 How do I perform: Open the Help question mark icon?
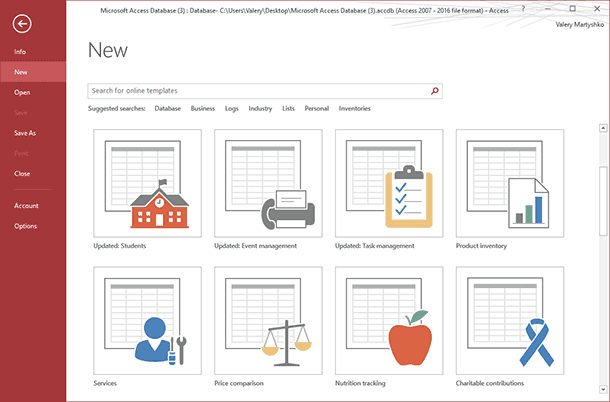pos(523,9)
